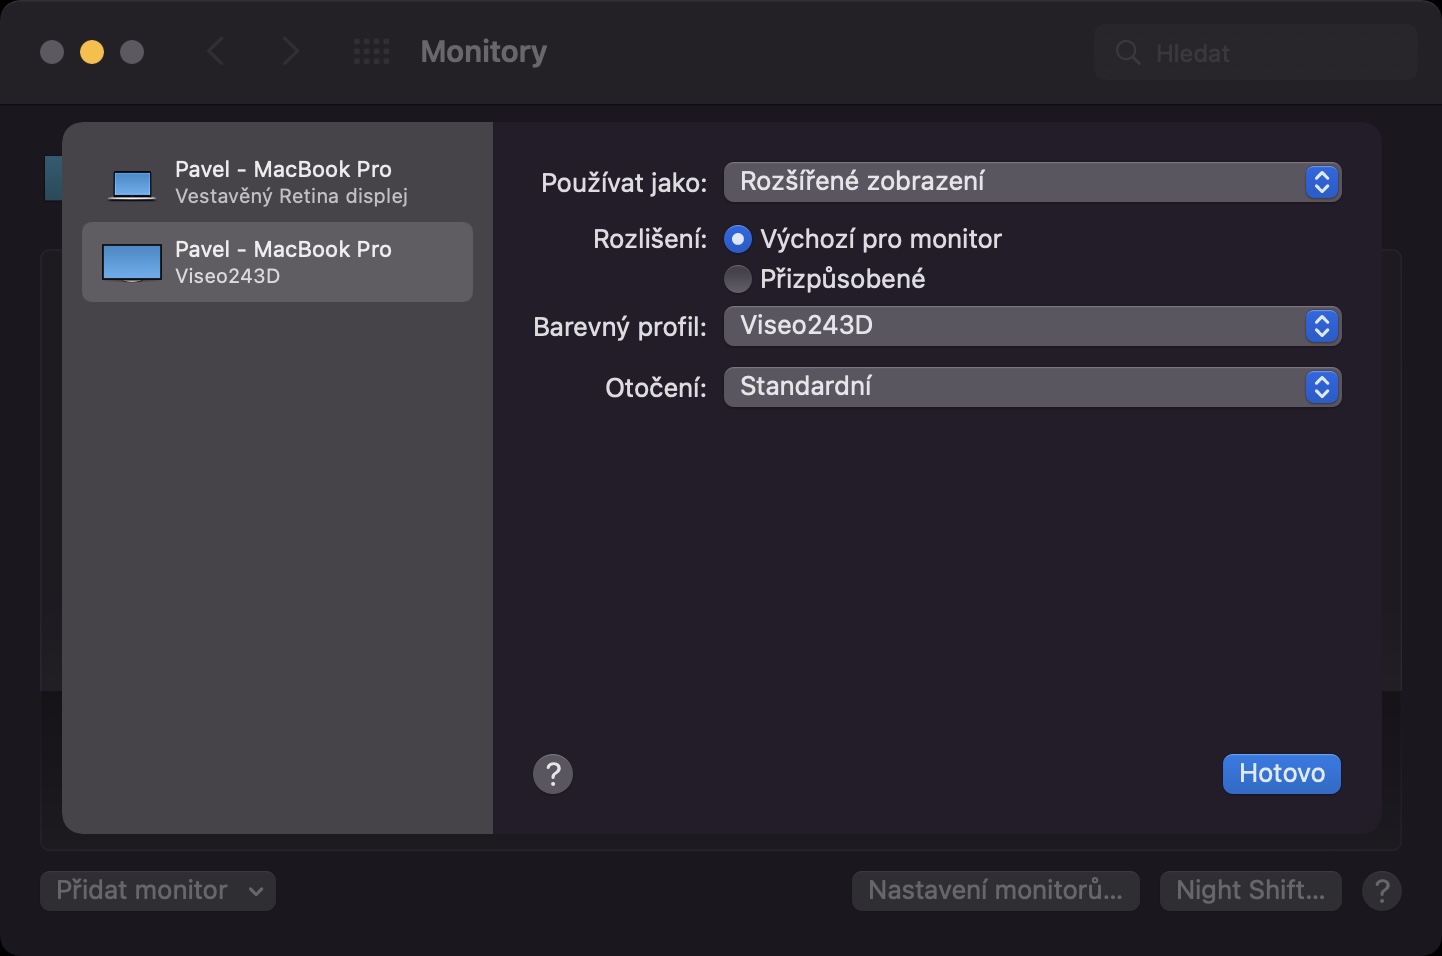Click the forward navigation arrow
This screenshot has width=1442, height=956.
[290, 52]
